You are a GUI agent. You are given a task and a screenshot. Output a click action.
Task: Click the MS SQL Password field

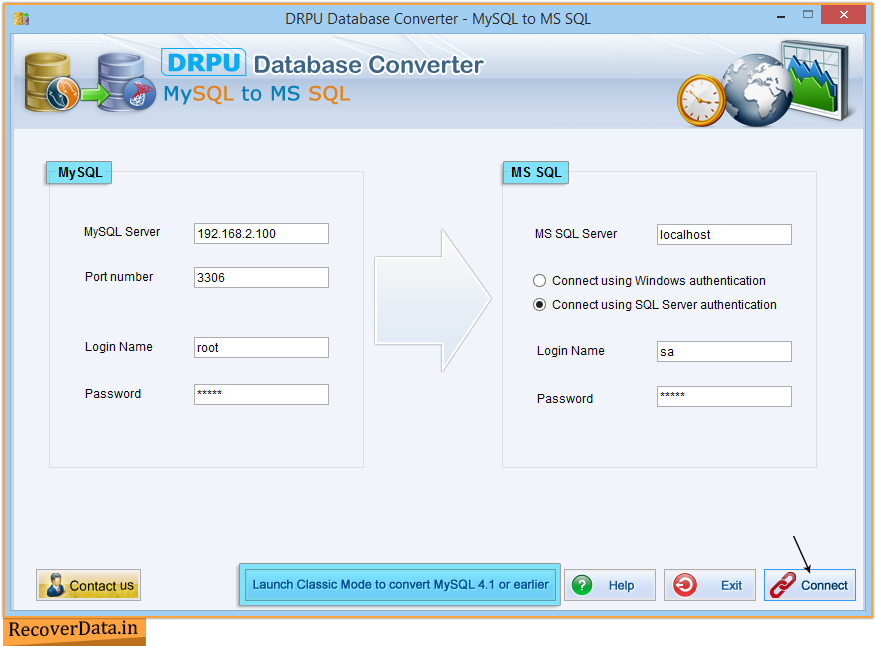724,397
